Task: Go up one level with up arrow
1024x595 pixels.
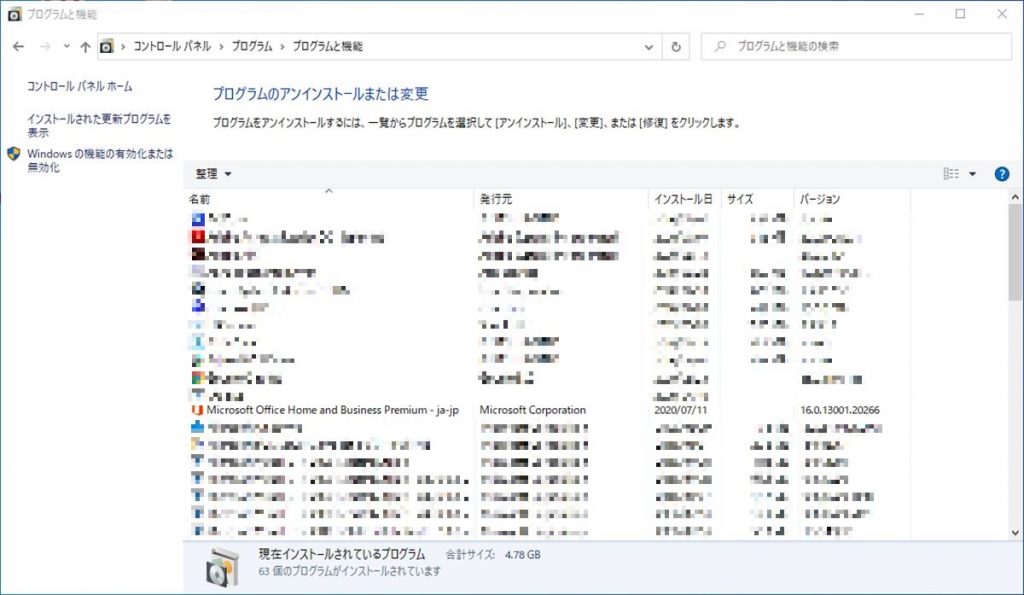Action: click(x=85, y=46)
